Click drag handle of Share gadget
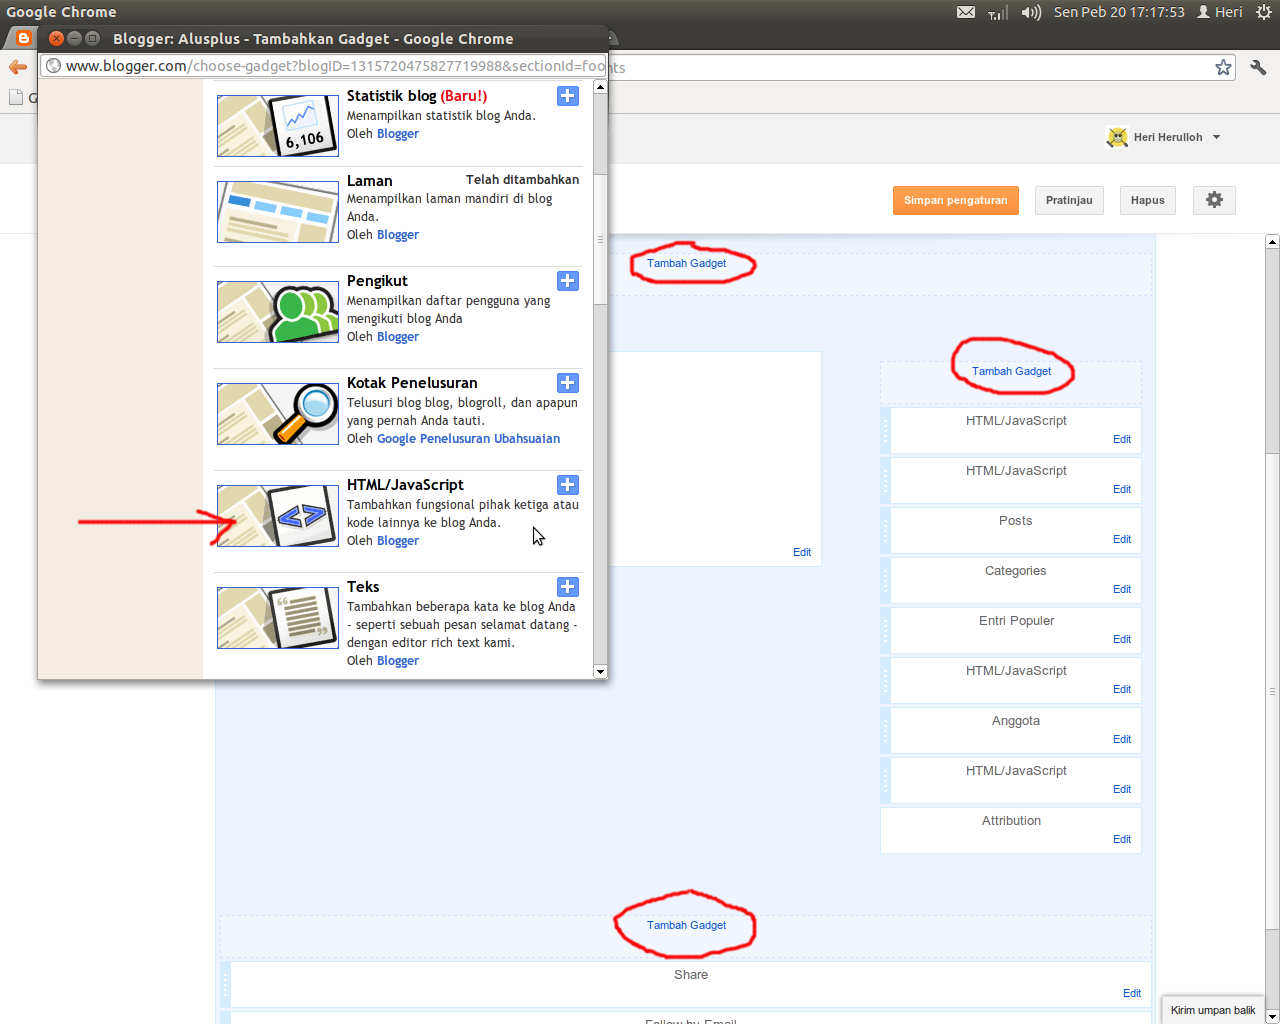Screen dimensions: 1280x1024 click(226, 984)
